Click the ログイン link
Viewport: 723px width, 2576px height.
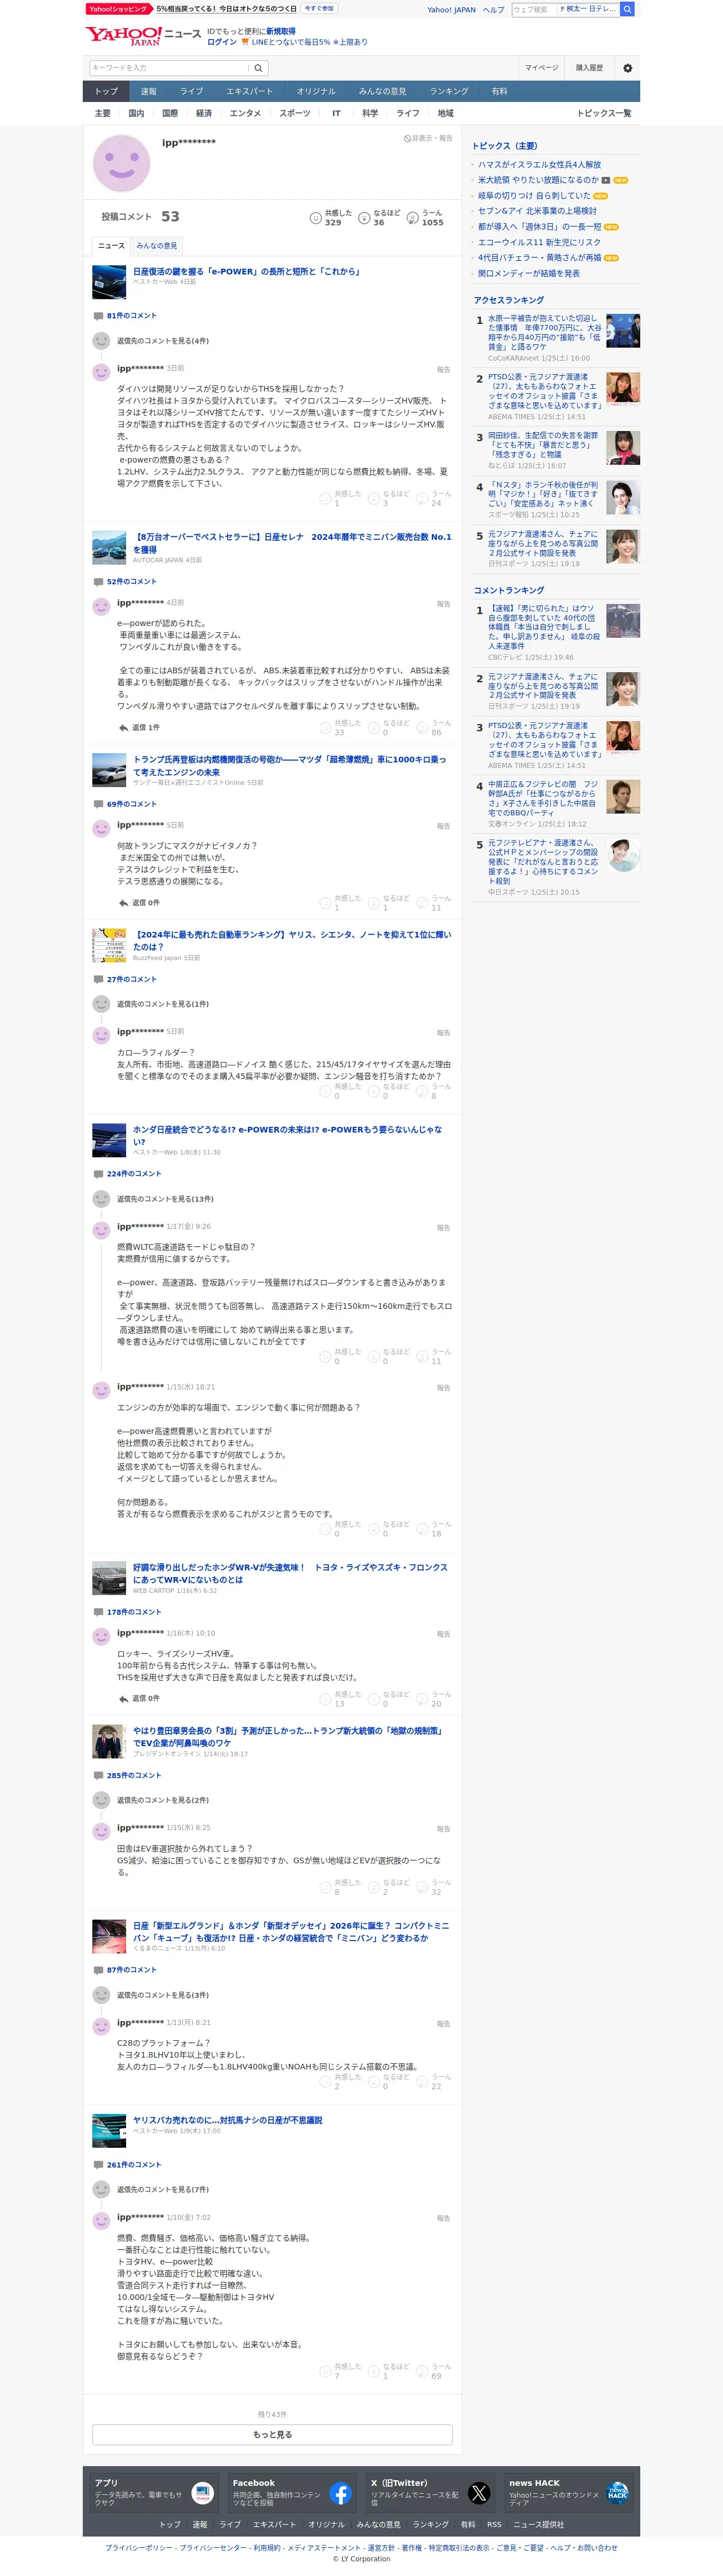pos(222,42)
